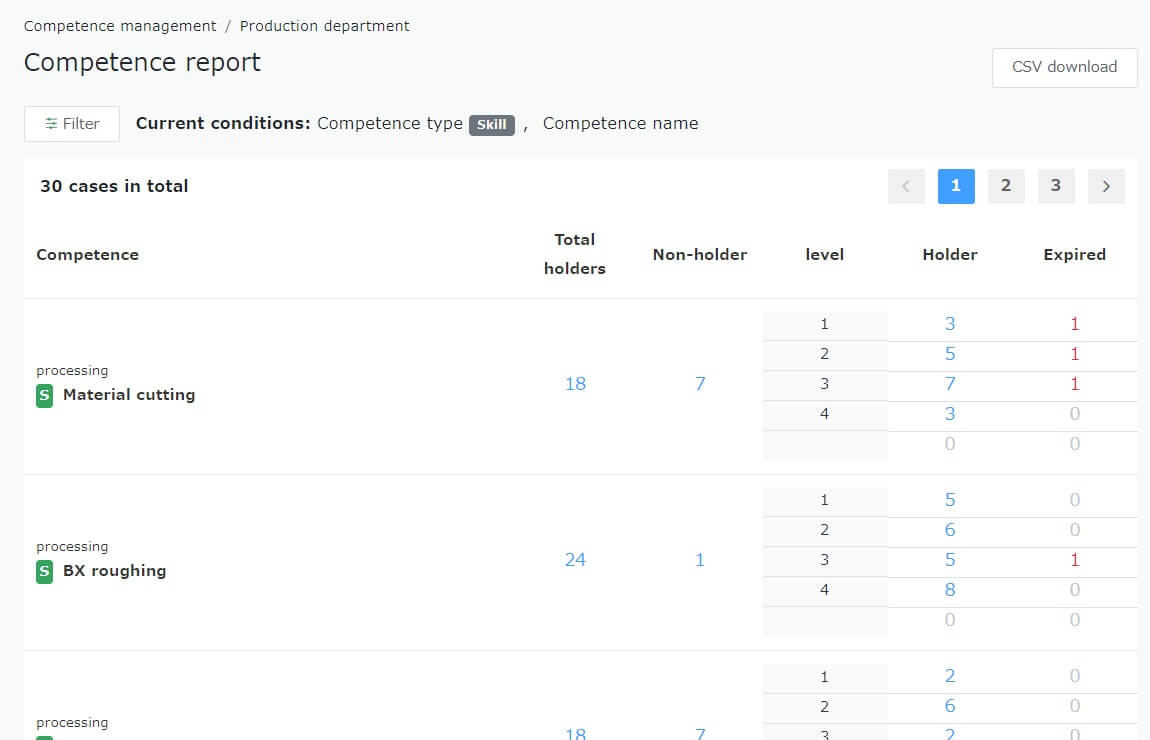The height and width of the screenshot is (740, 1150).
Task: View Material cutting level 2 expired count
Action: tap(1074, 353)
